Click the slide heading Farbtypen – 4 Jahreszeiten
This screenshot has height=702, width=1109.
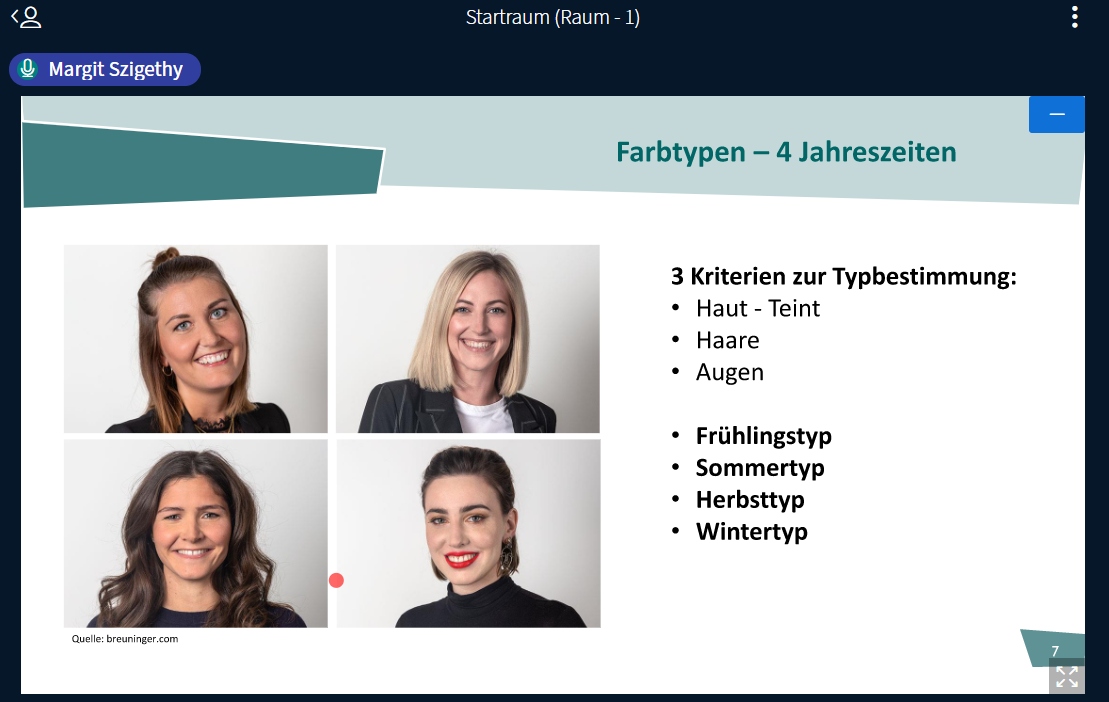[786, 152]
